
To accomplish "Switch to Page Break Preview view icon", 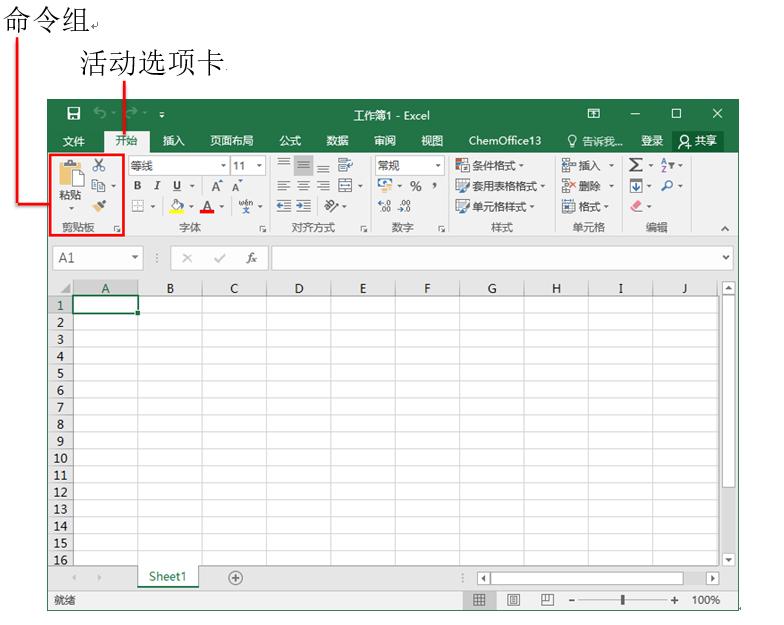I will point(548,600).
